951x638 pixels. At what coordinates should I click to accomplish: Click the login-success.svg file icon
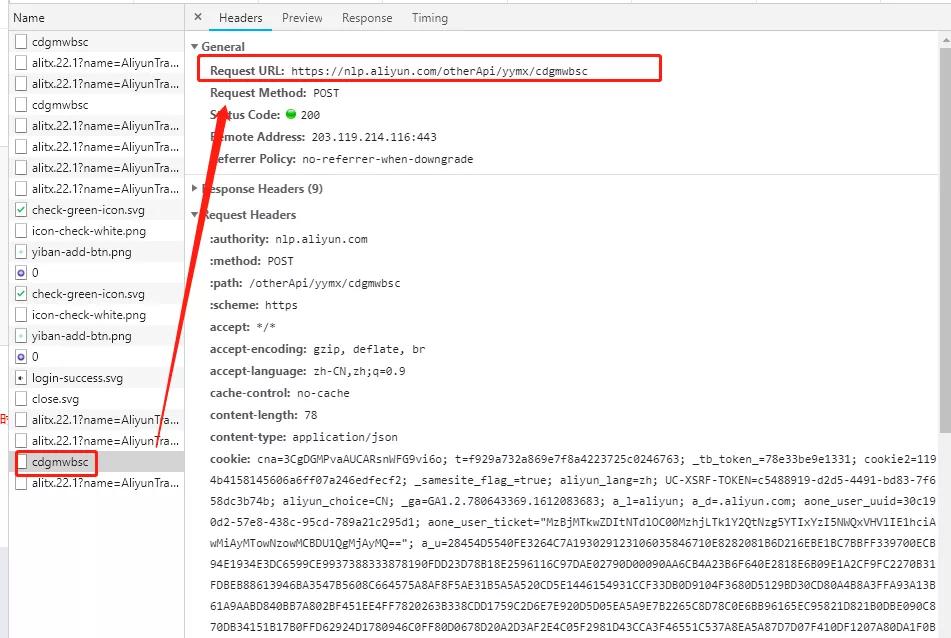[x=21, y=378]
